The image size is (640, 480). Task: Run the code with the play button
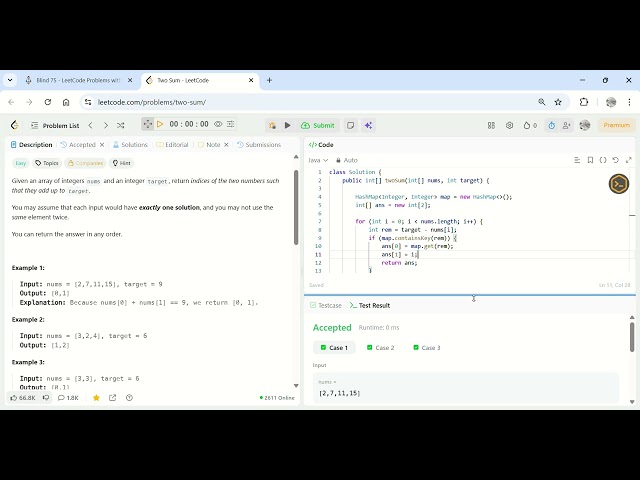point(287,125)
